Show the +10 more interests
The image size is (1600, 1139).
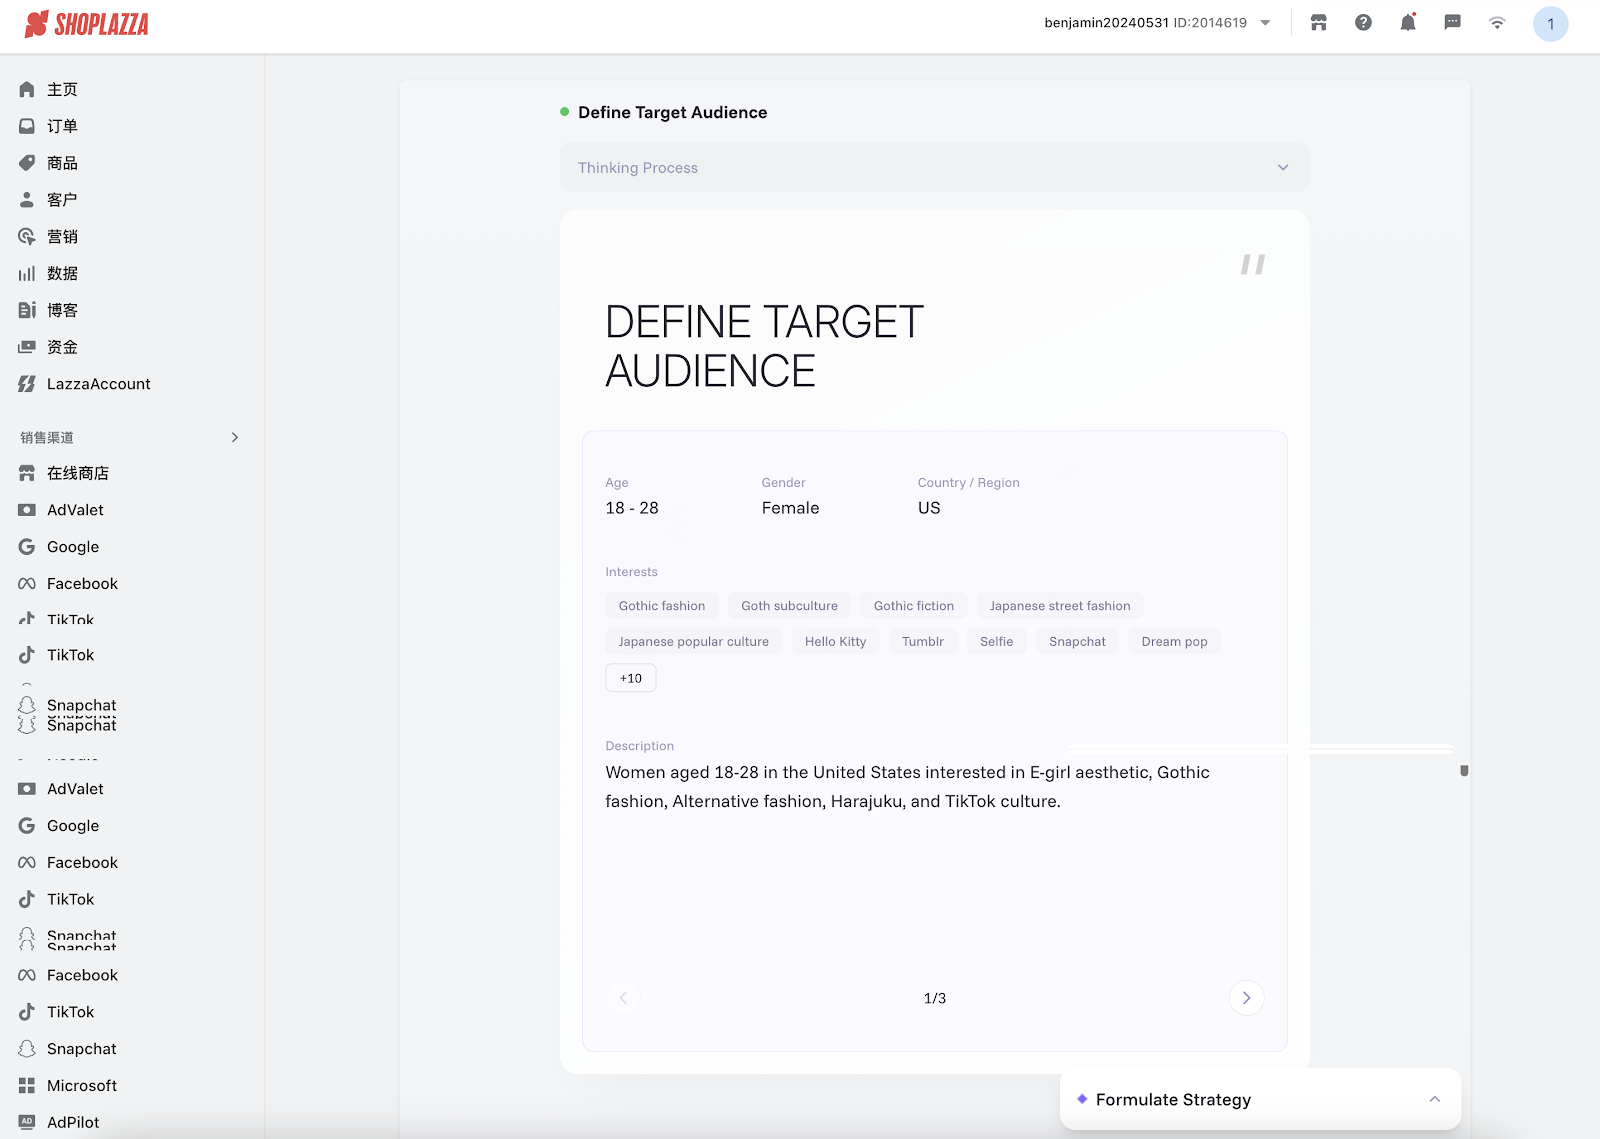click(631, 678)
